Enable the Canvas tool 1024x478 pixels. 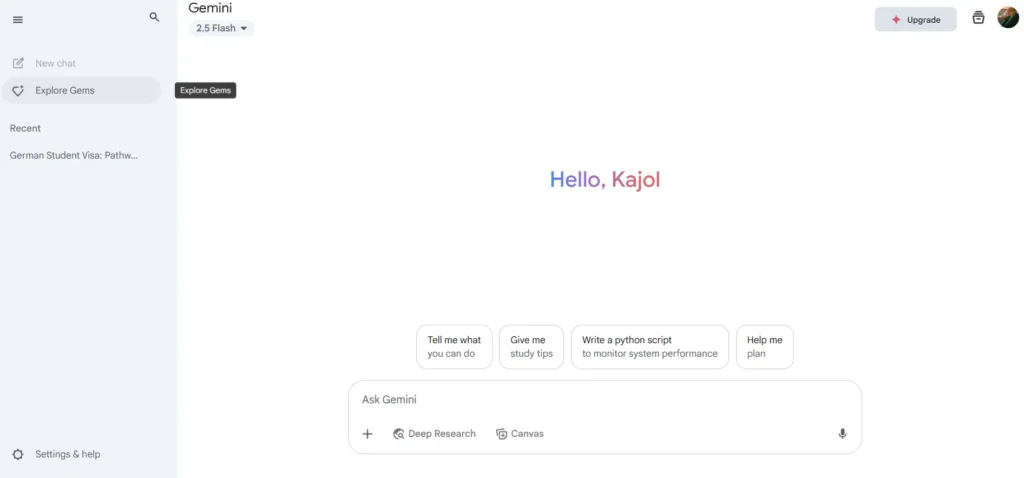520,434
